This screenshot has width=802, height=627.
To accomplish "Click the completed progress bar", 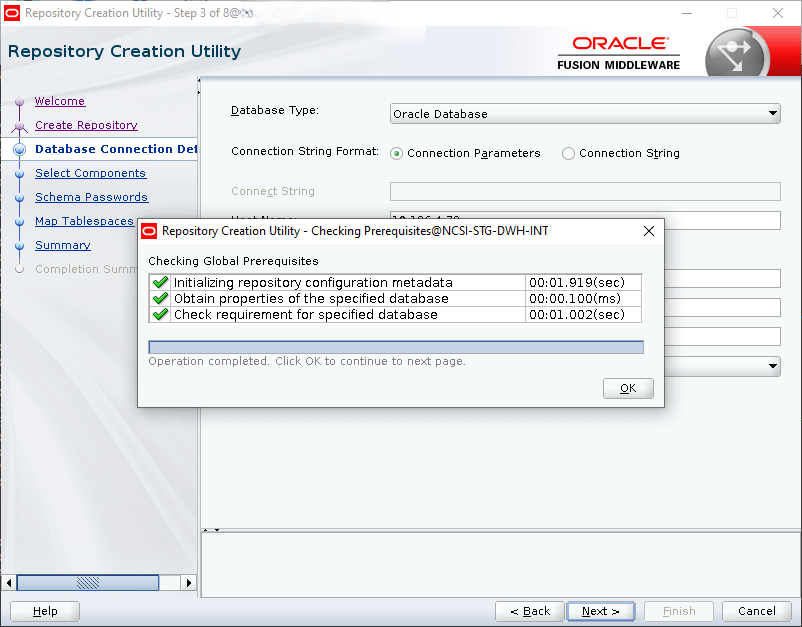I will pyautogui.click(x=395, y=347).
